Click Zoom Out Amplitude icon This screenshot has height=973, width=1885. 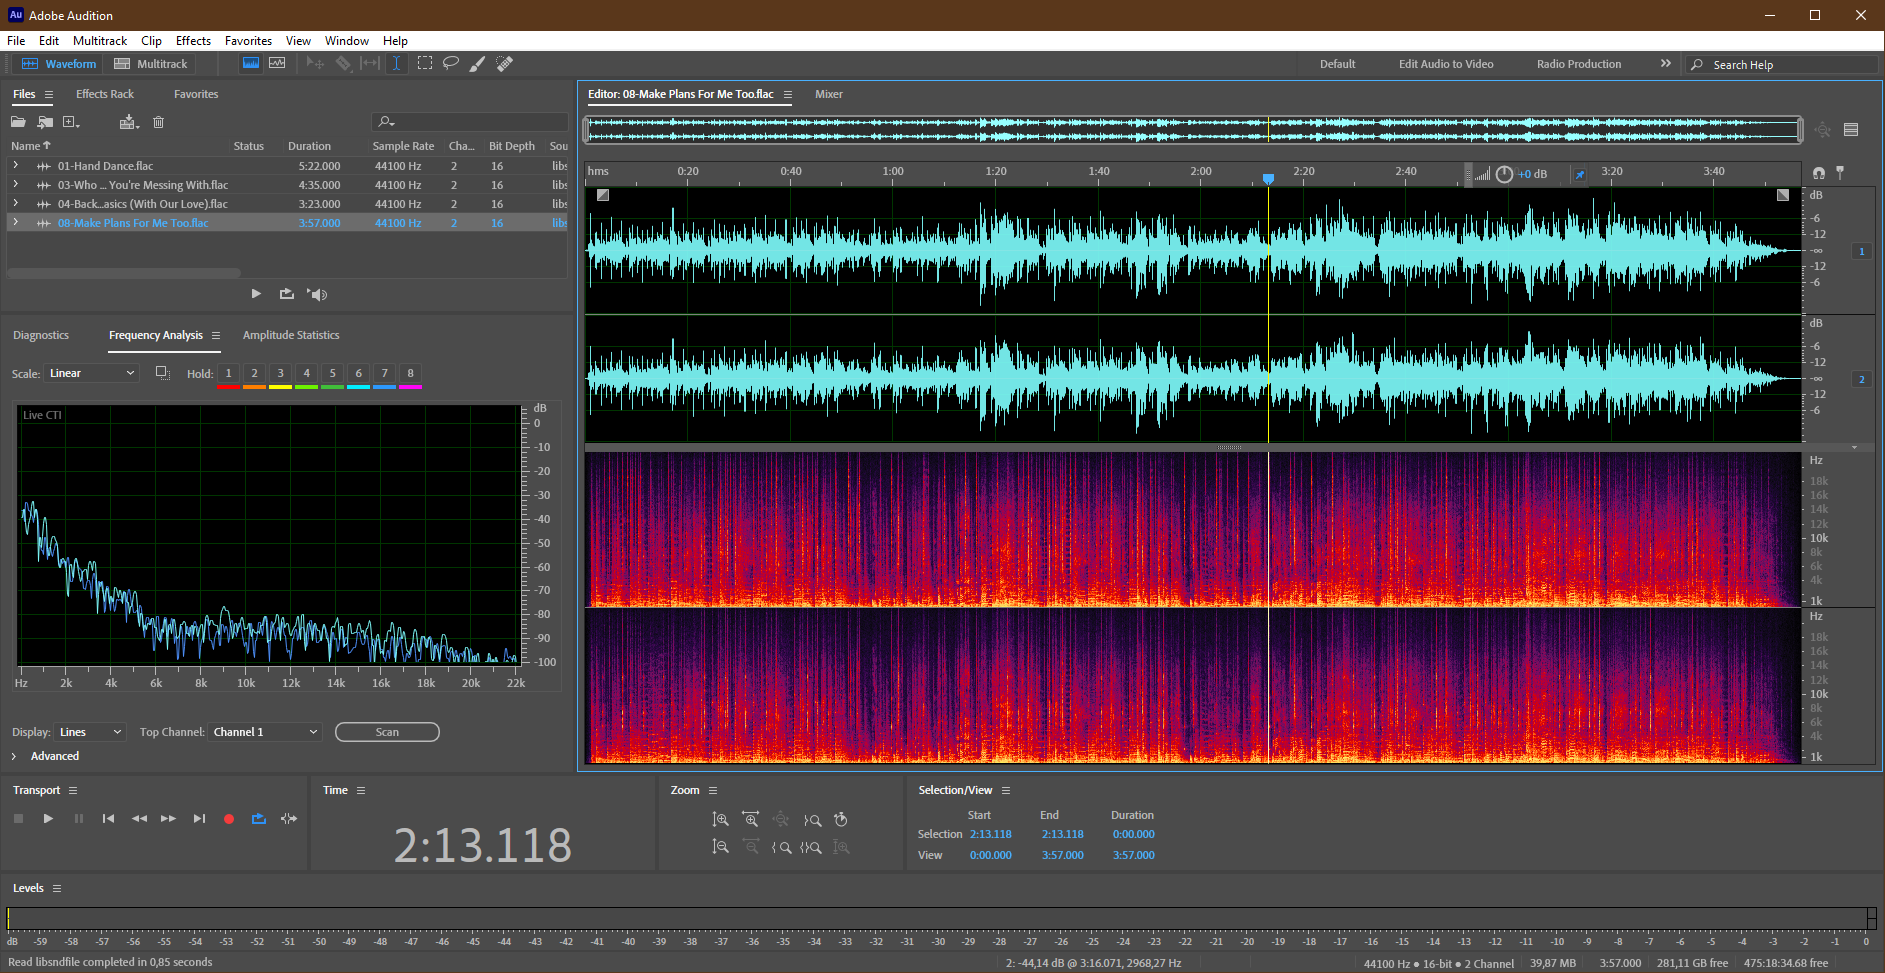pos(720,847)
